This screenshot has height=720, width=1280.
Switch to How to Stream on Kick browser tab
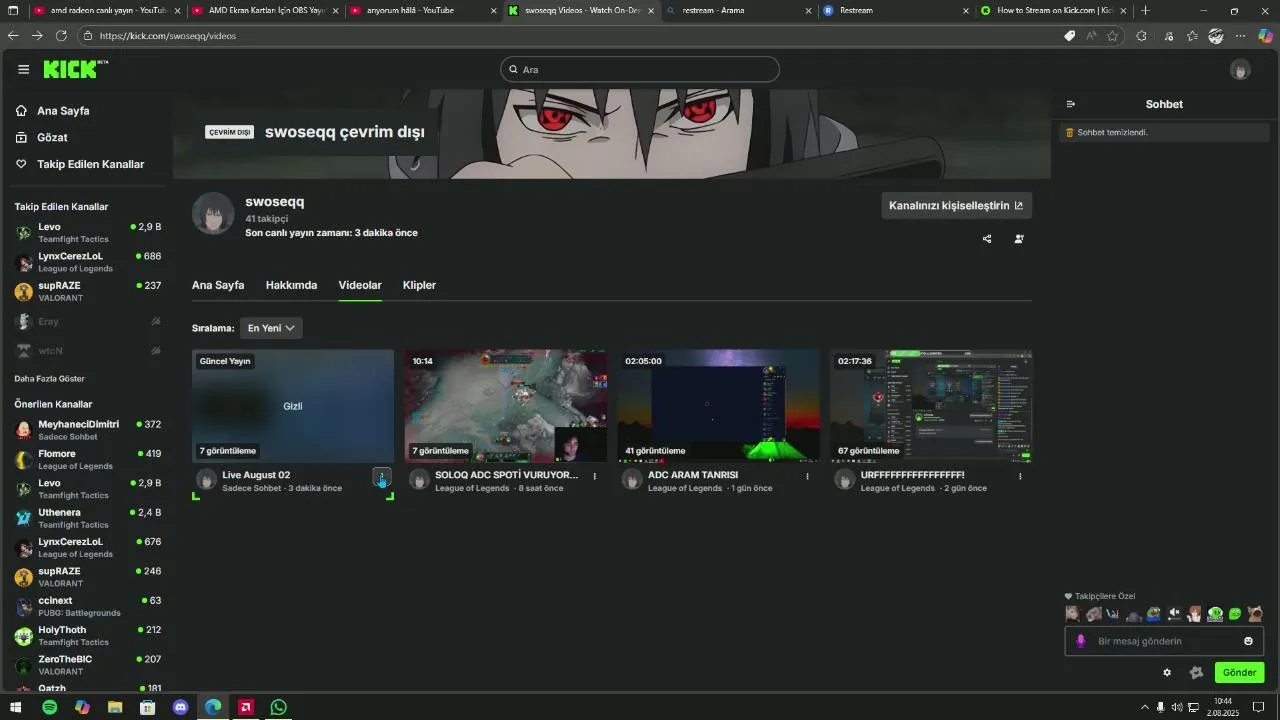1053,11
